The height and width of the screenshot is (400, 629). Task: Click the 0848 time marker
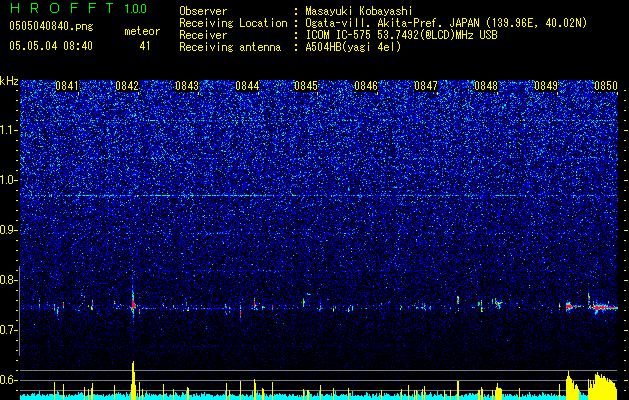tap(486, 86)
